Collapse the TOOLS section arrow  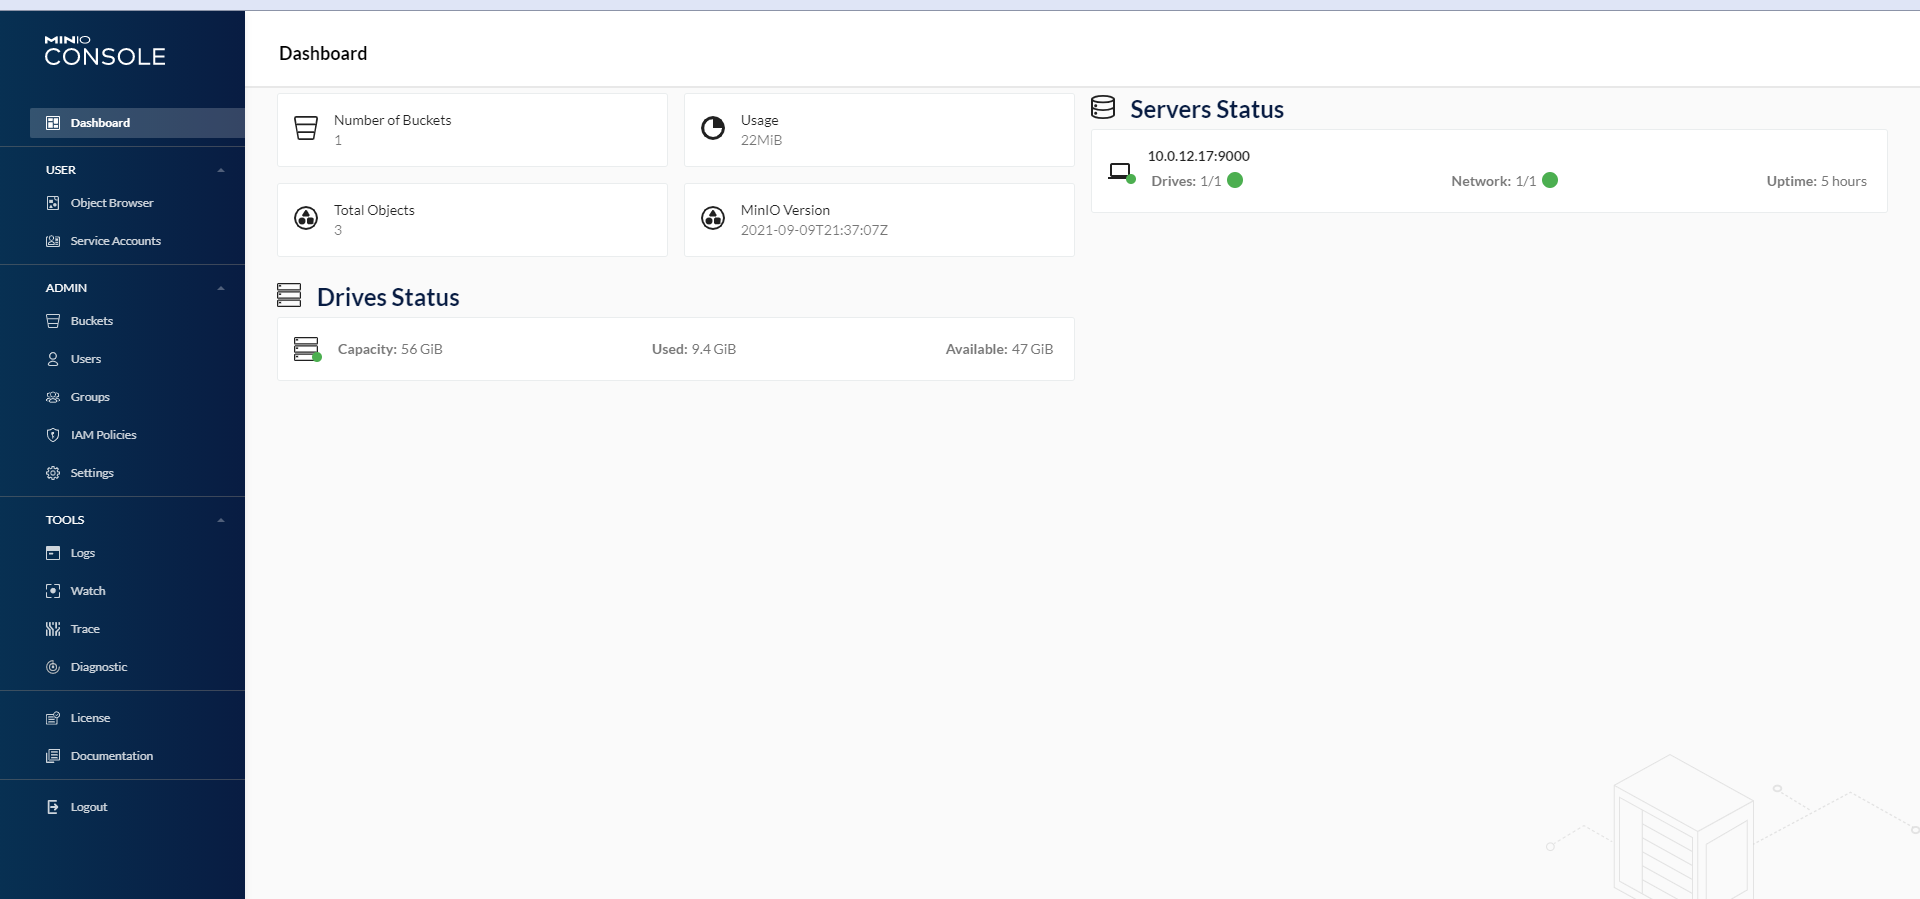coord(221,521)
